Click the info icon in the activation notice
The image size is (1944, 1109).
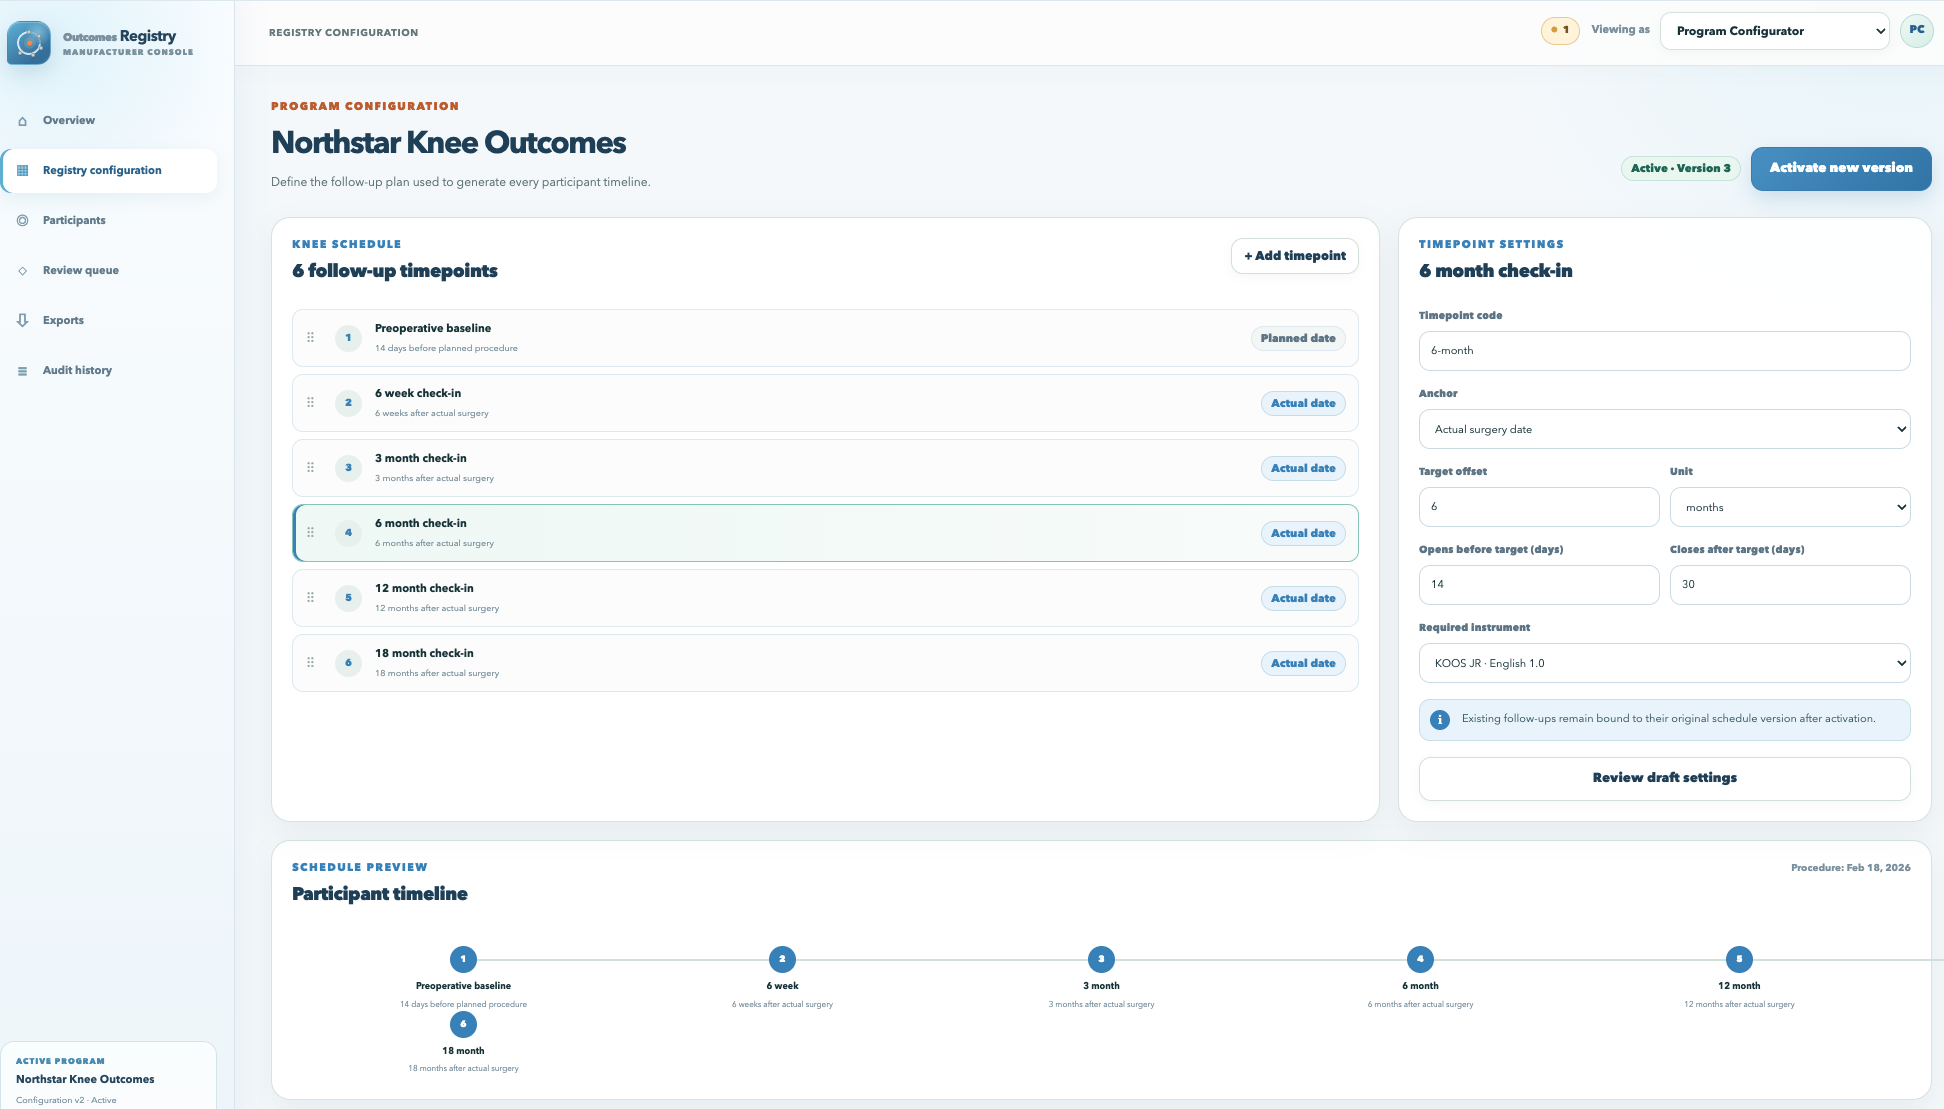(x=1440, y=720)
